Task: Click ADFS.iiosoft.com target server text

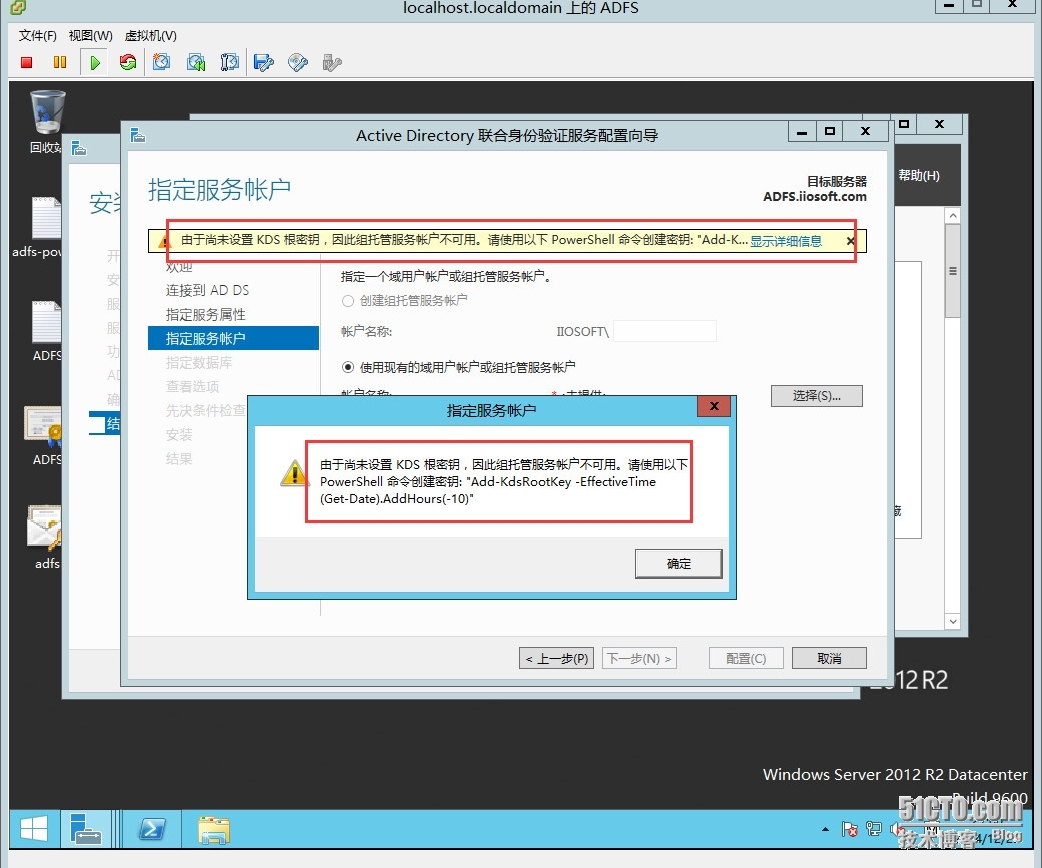Action: point(815,197)
